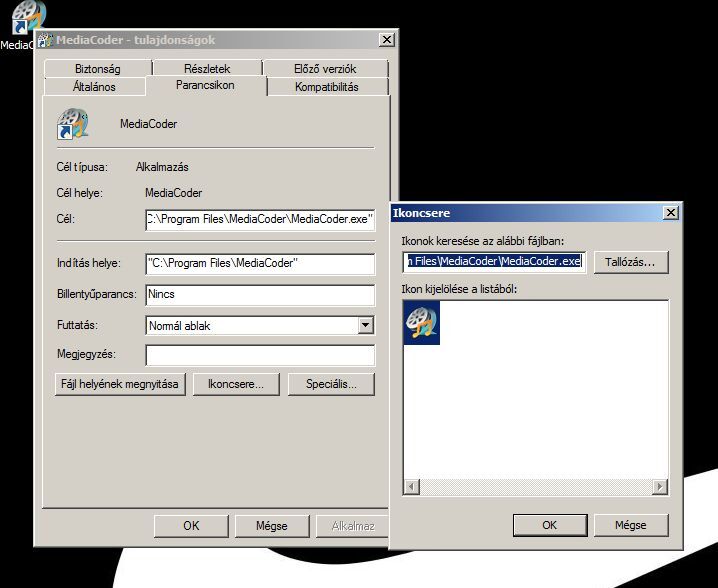
Task: Select the MediaCoder icon in the Ikoncsere list
Action: point(422,322)
